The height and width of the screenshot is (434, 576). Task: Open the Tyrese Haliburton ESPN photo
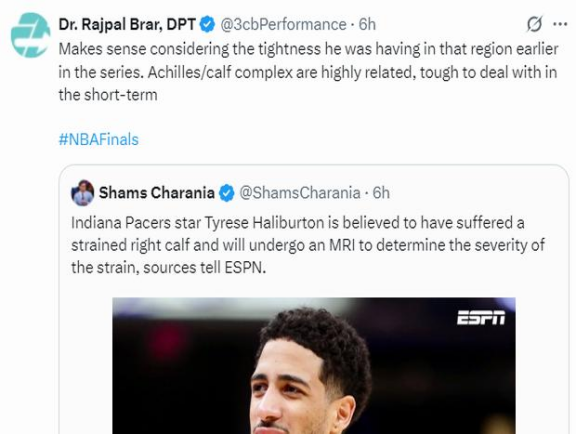pyautogui.click(x=314, y=366)
